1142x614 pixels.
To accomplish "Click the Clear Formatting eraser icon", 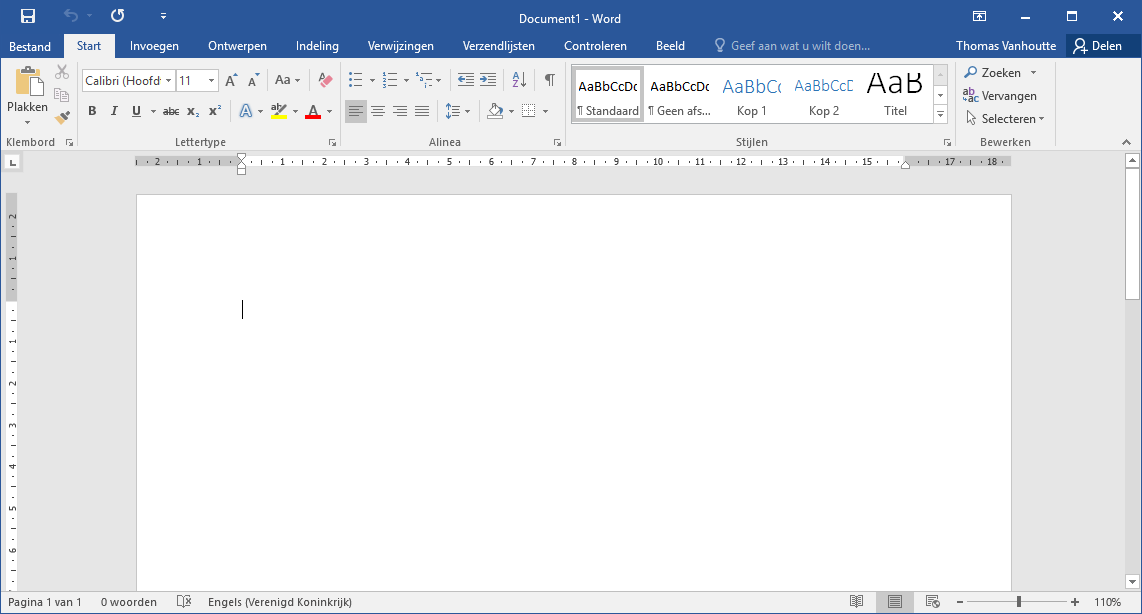I will (x=324, y=80).
